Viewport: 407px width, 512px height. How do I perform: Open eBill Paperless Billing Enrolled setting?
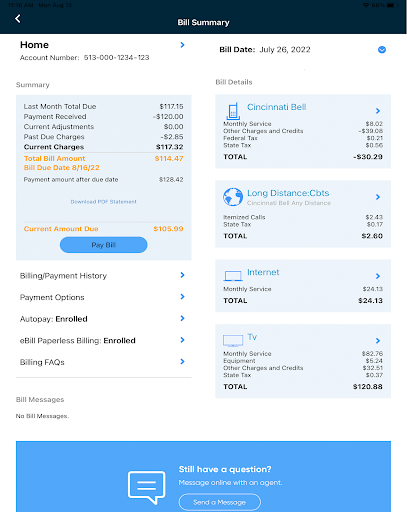pyautogui.click(x=103, y=340)
